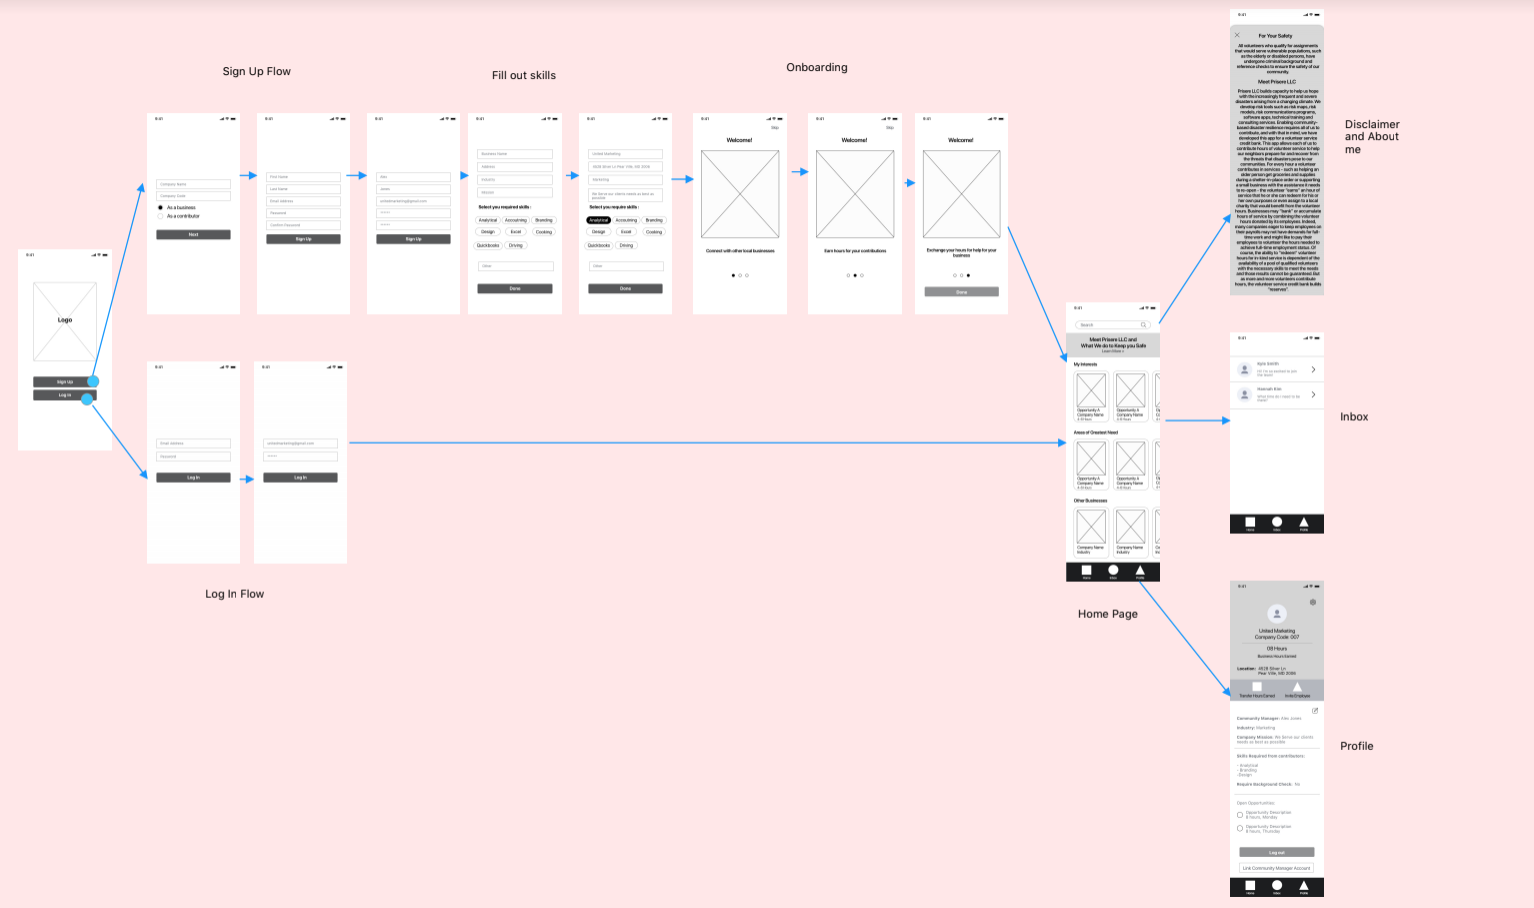Click the Company Name input field
Image resolution: width=1534 pixels, height=908 pixels.
tap(193, 184)
